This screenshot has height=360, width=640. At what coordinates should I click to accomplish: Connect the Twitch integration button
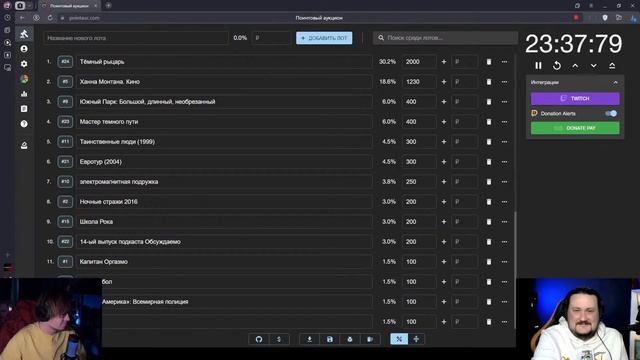tap(575, 98)
